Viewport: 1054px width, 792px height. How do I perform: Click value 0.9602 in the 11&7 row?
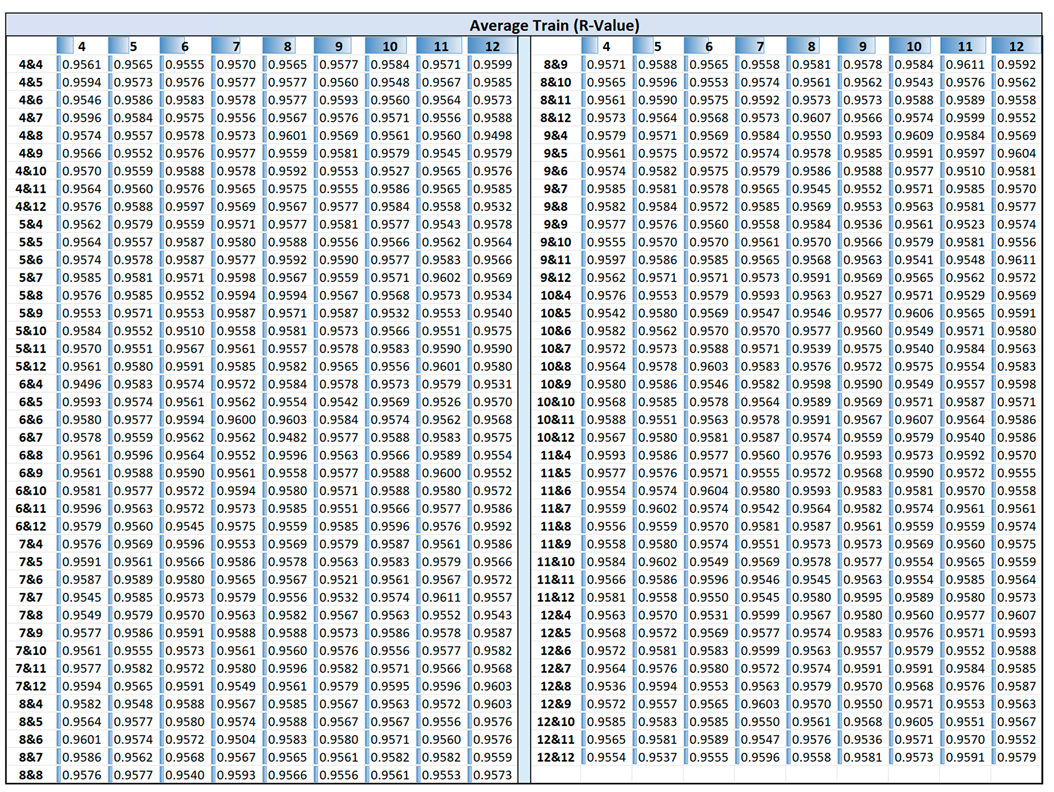[657, 508]
